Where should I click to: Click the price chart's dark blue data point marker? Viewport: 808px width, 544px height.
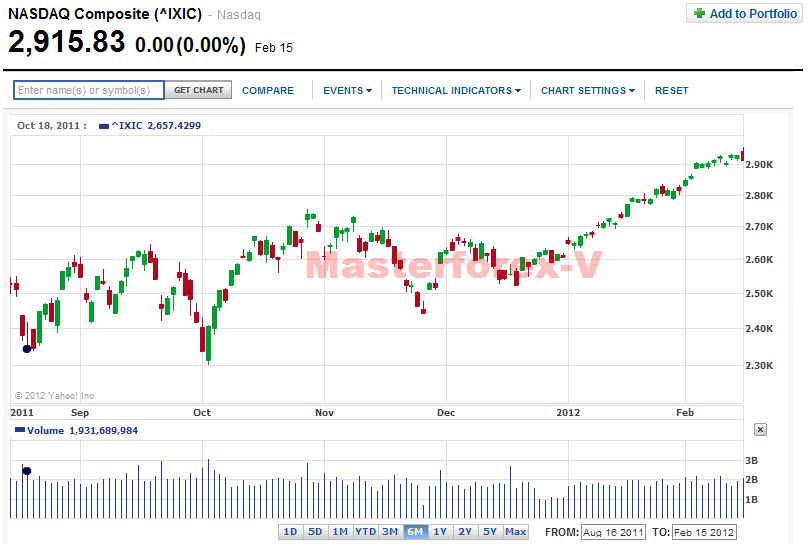click(27, 349)
